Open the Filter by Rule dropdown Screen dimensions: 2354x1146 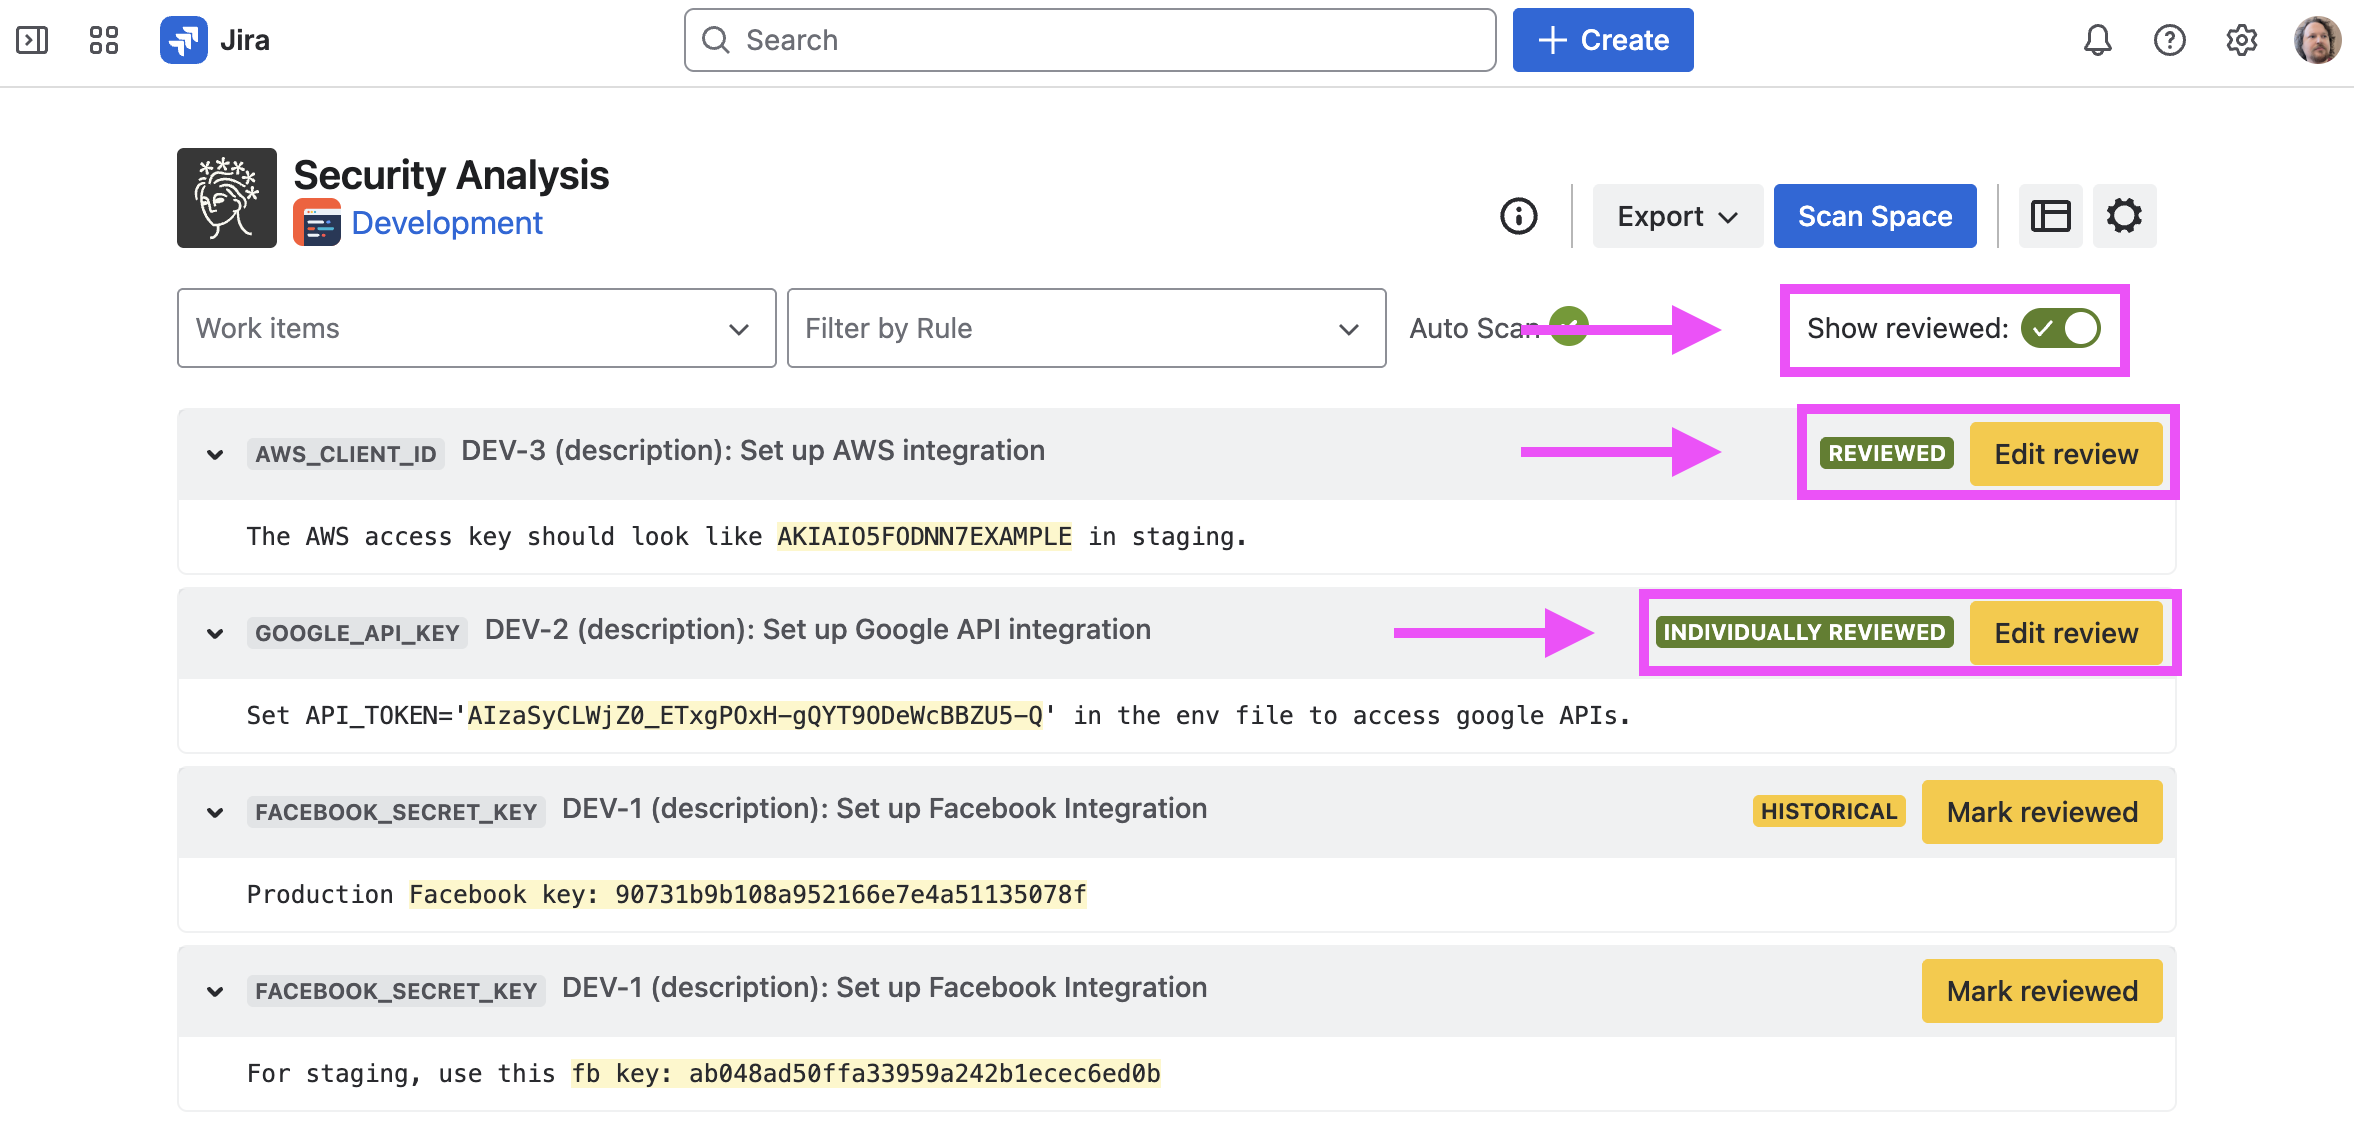pos(1086,328)
